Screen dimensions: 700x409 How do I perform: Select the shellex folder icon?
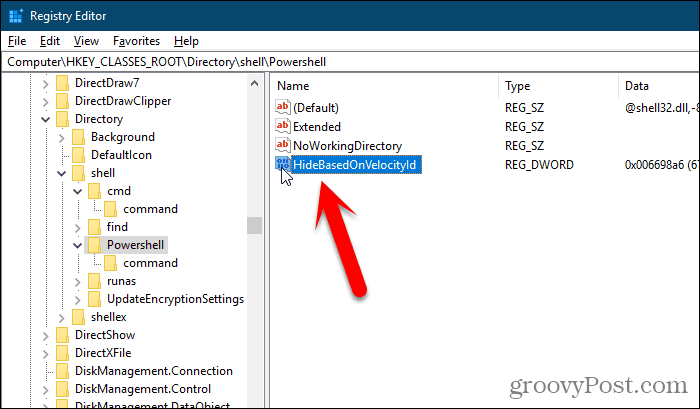click(x=79, y=317)
